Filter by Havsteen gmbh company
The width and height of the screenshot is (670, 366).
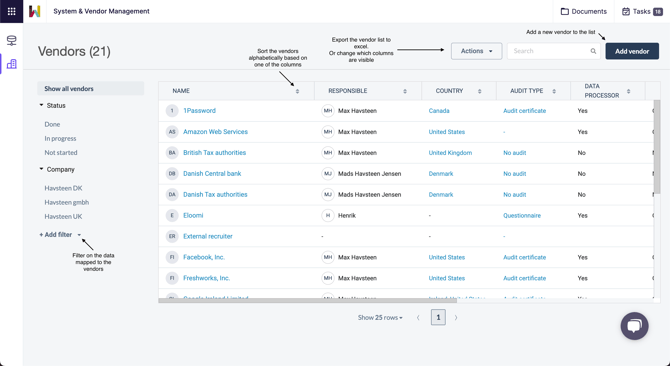67,202
